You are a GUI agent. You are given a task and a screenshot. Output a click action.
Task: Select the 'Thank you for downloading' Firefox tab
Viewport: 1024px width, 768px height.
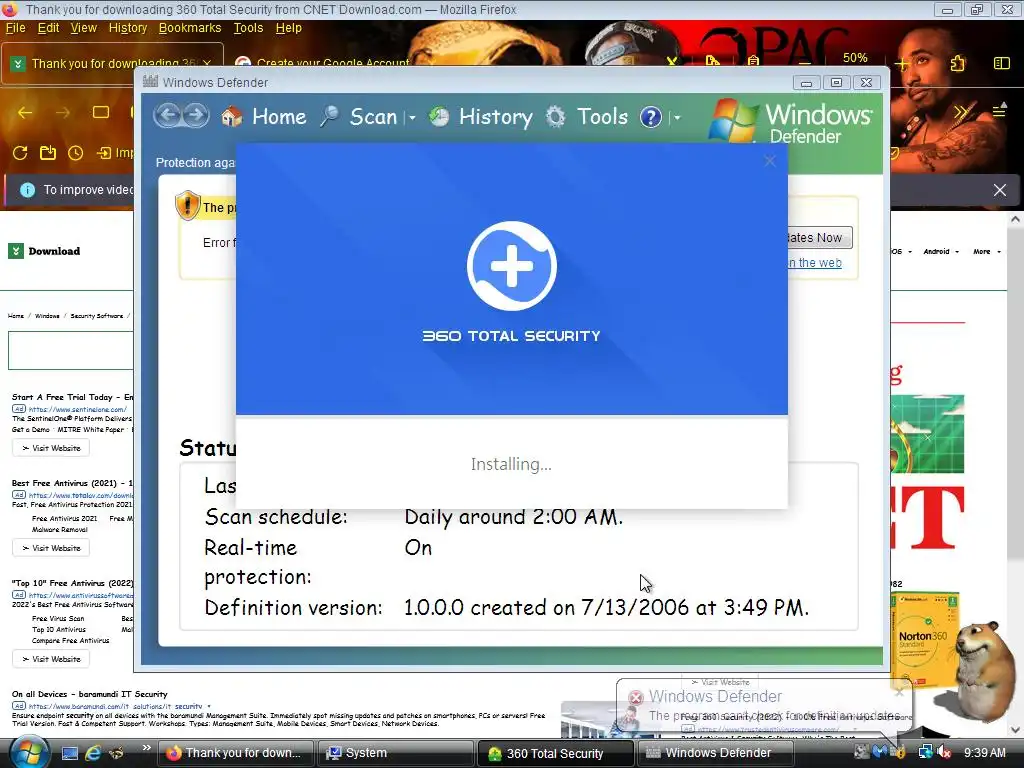pyautogui.click(x=112, y=63)
